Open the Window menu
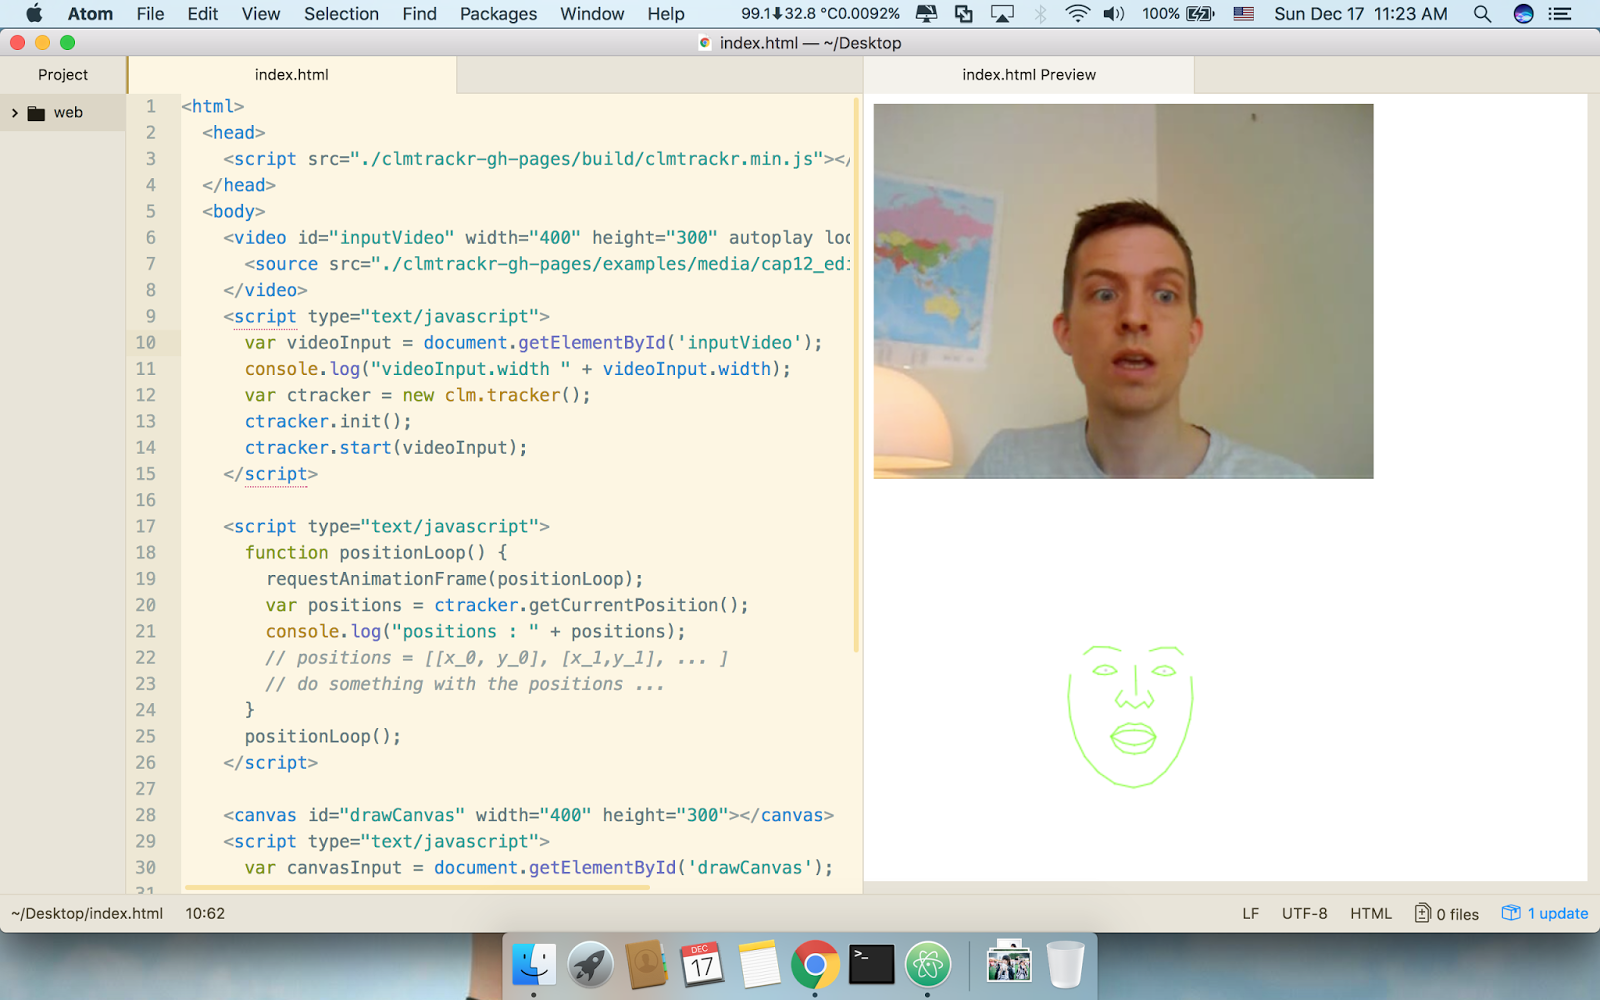1600x1000 pixels. coord(592,14)
